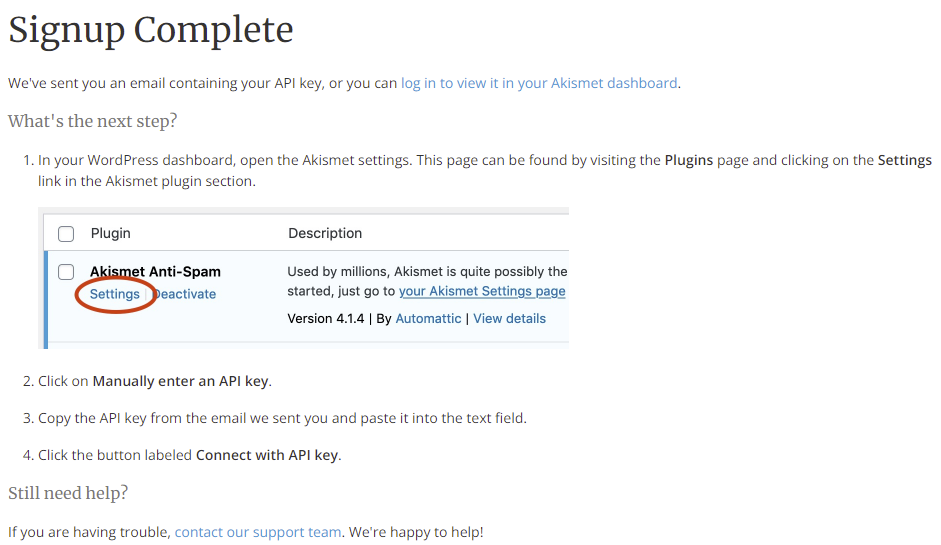941x545 pixels.
Task: Click the Automattic author link
Action: (428, 319)
